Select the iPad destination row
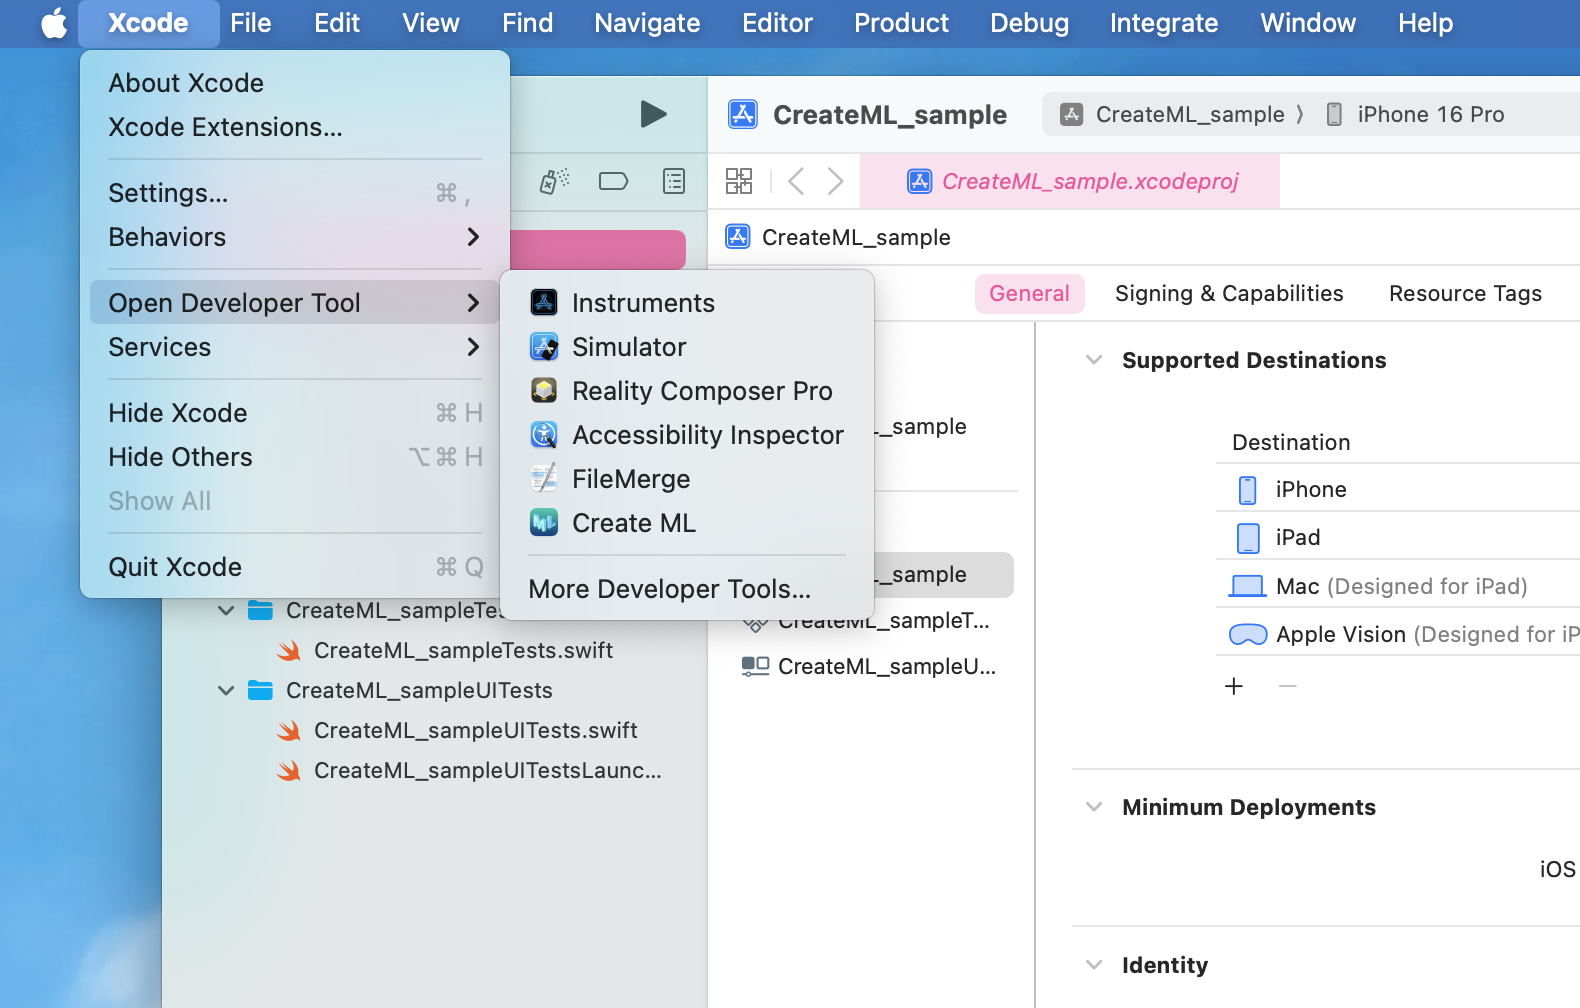1580x1008 pixels. point(1398,537)
